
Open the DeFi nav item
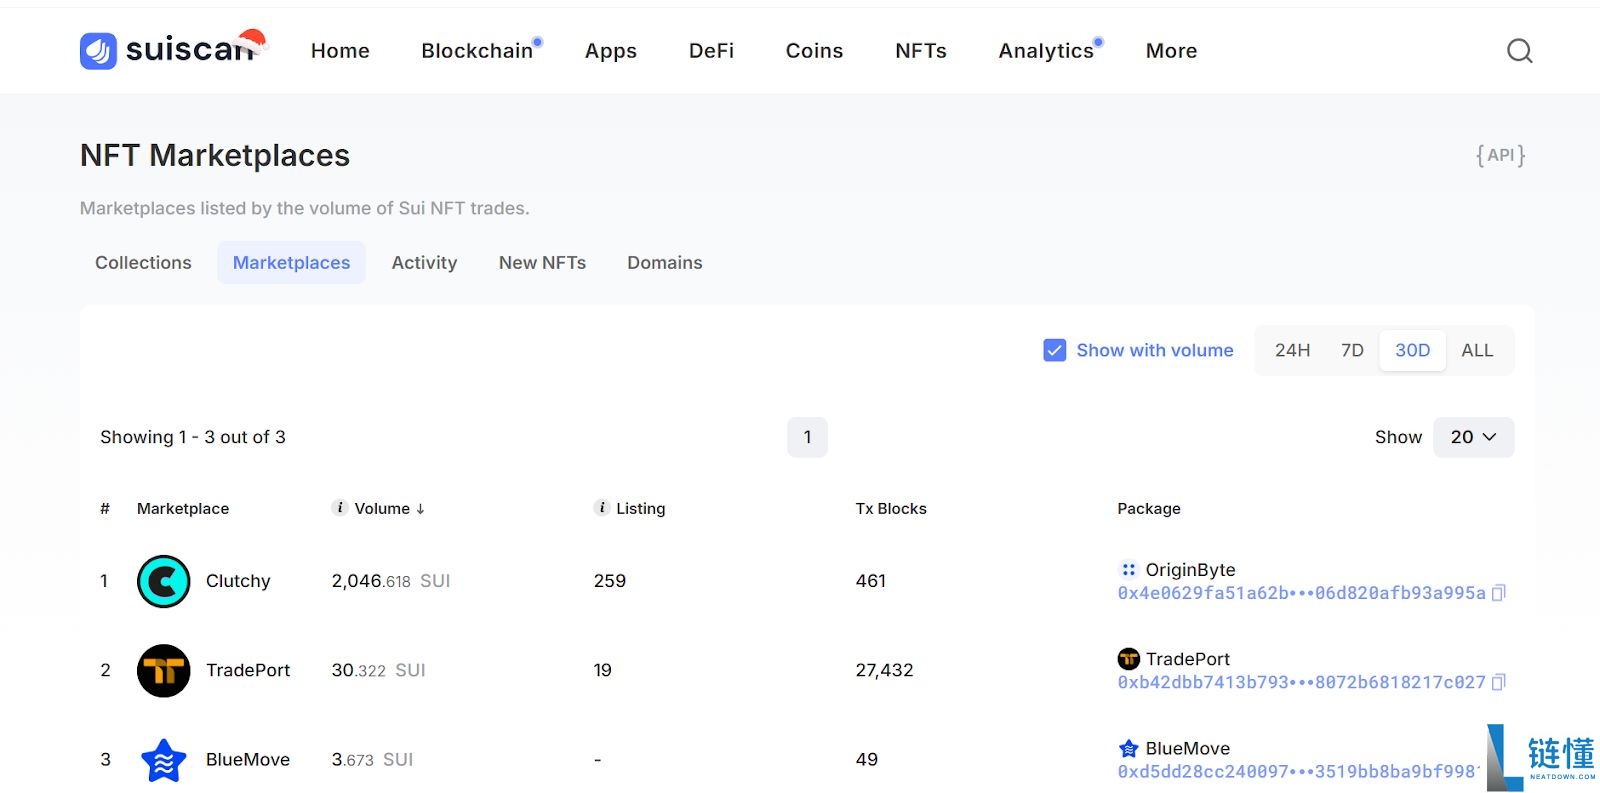click(x=711, y=51)
